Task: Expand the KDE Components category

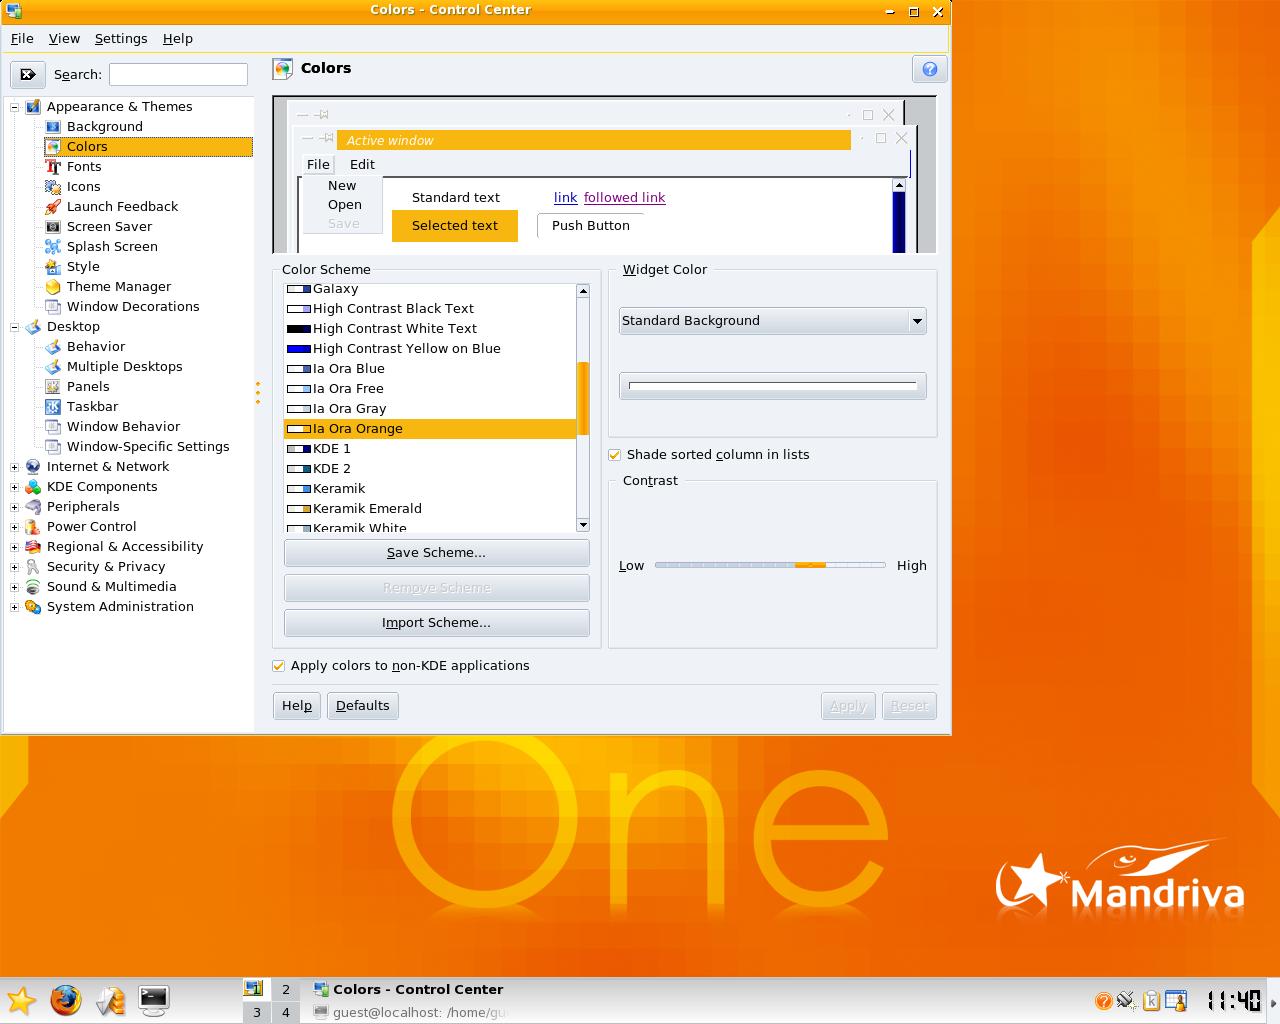Action: pyautogui.click(x=15, y=487)
